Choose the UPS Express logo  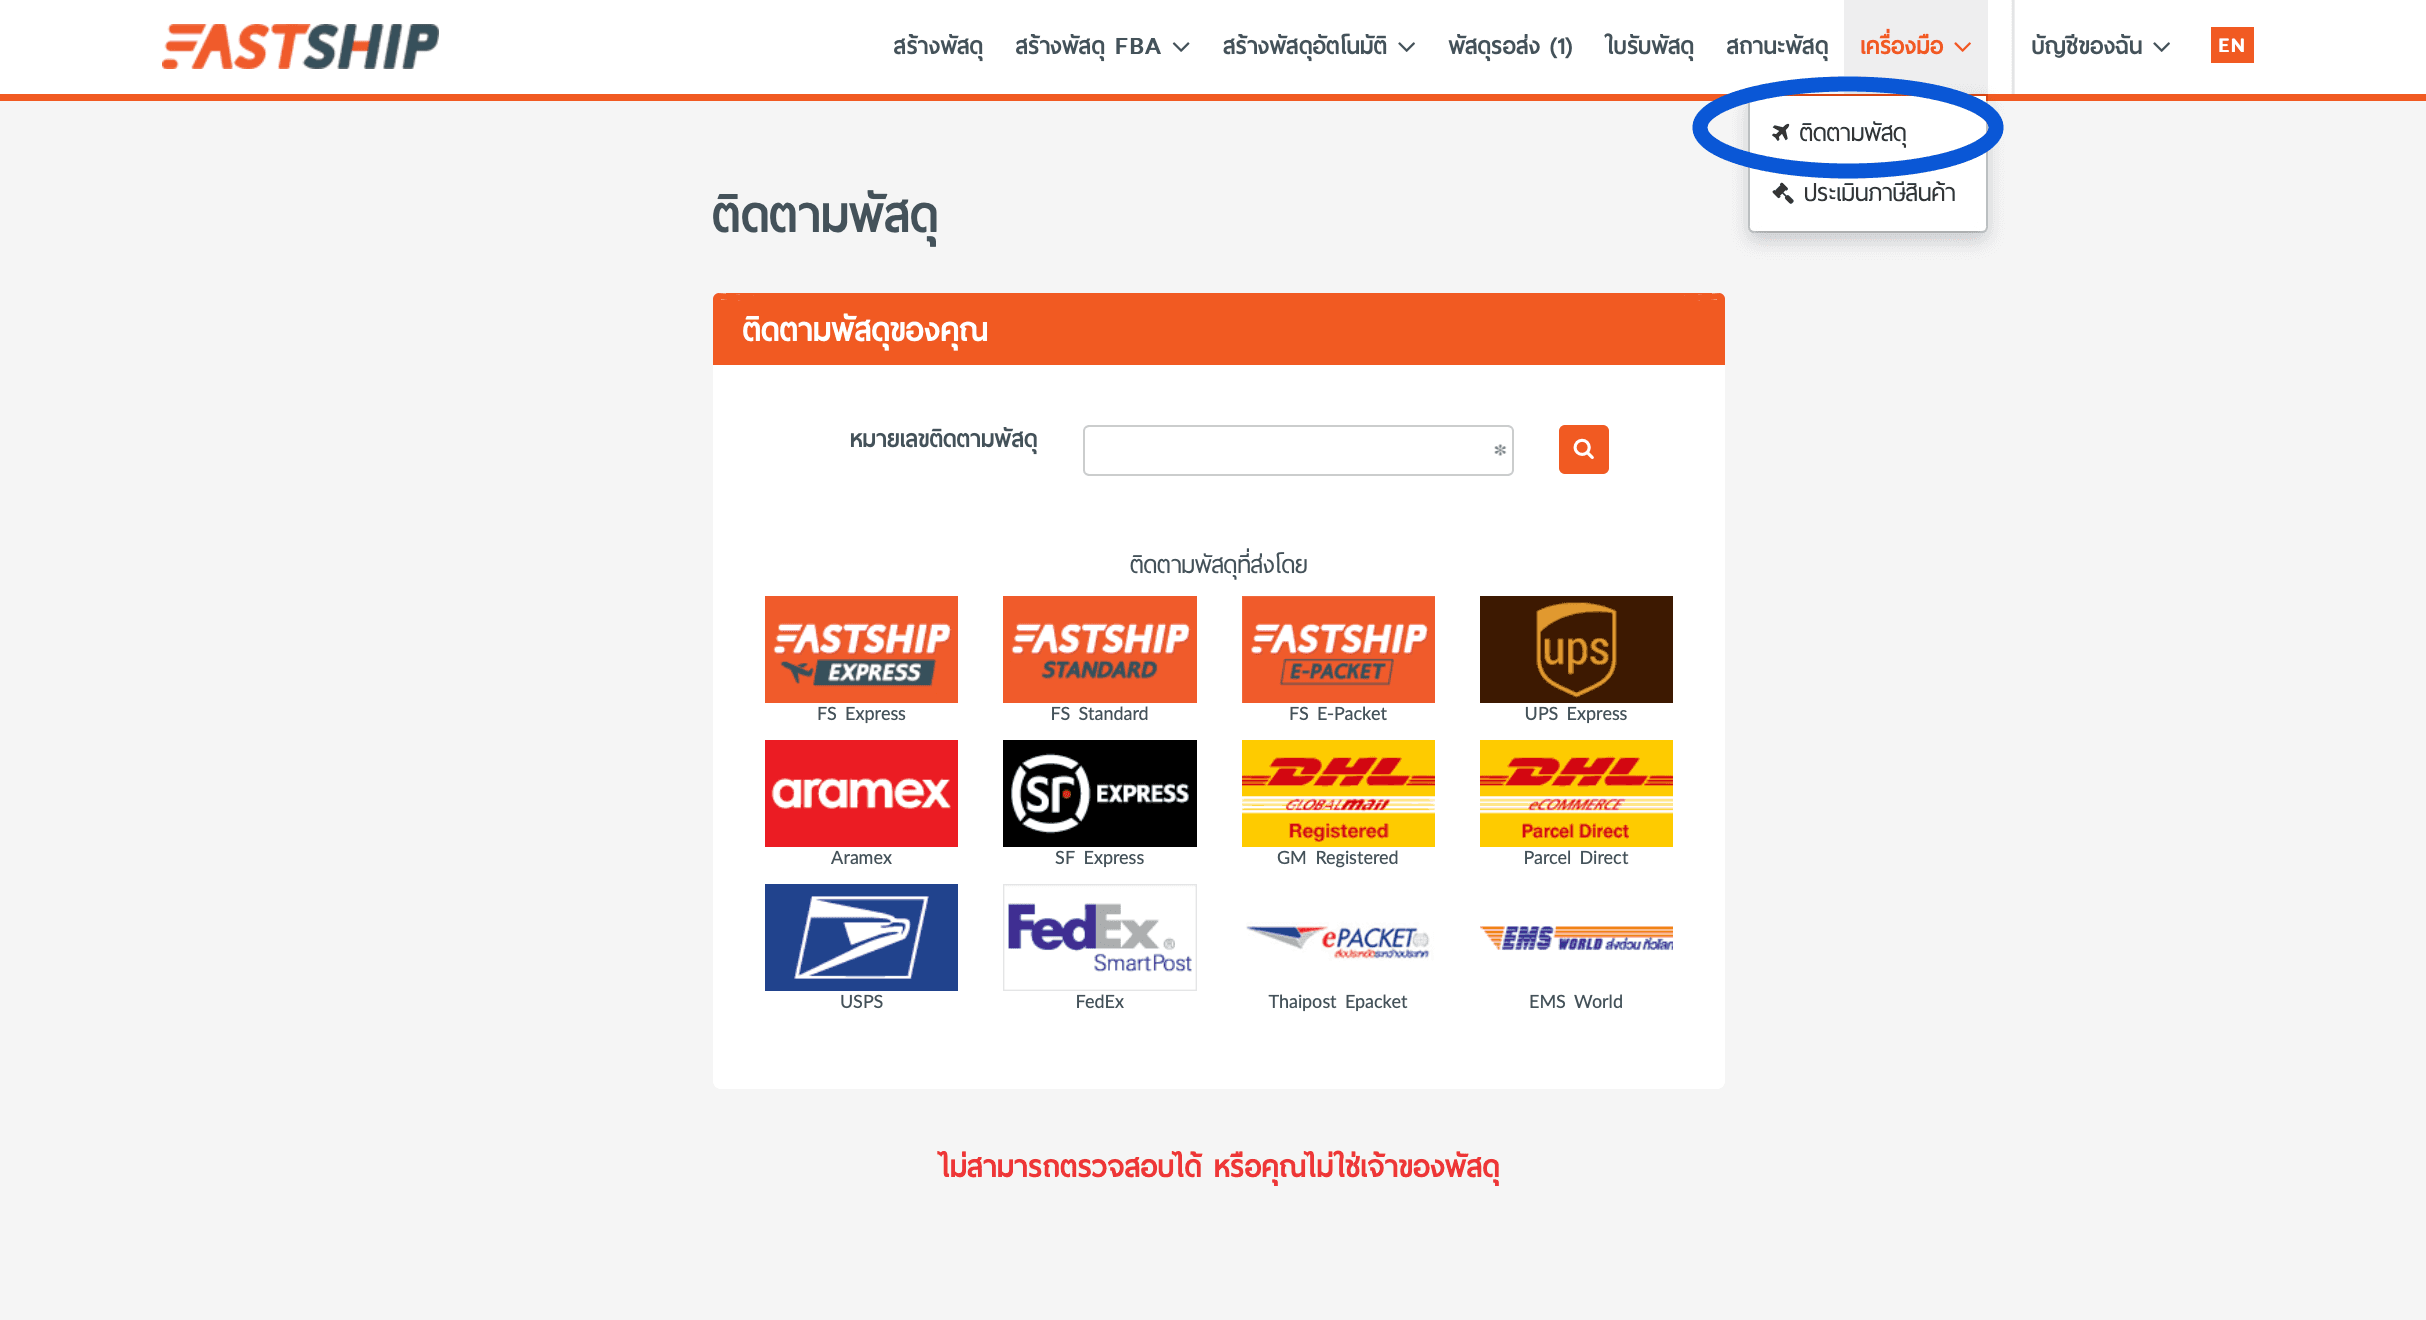[1576, 649]
